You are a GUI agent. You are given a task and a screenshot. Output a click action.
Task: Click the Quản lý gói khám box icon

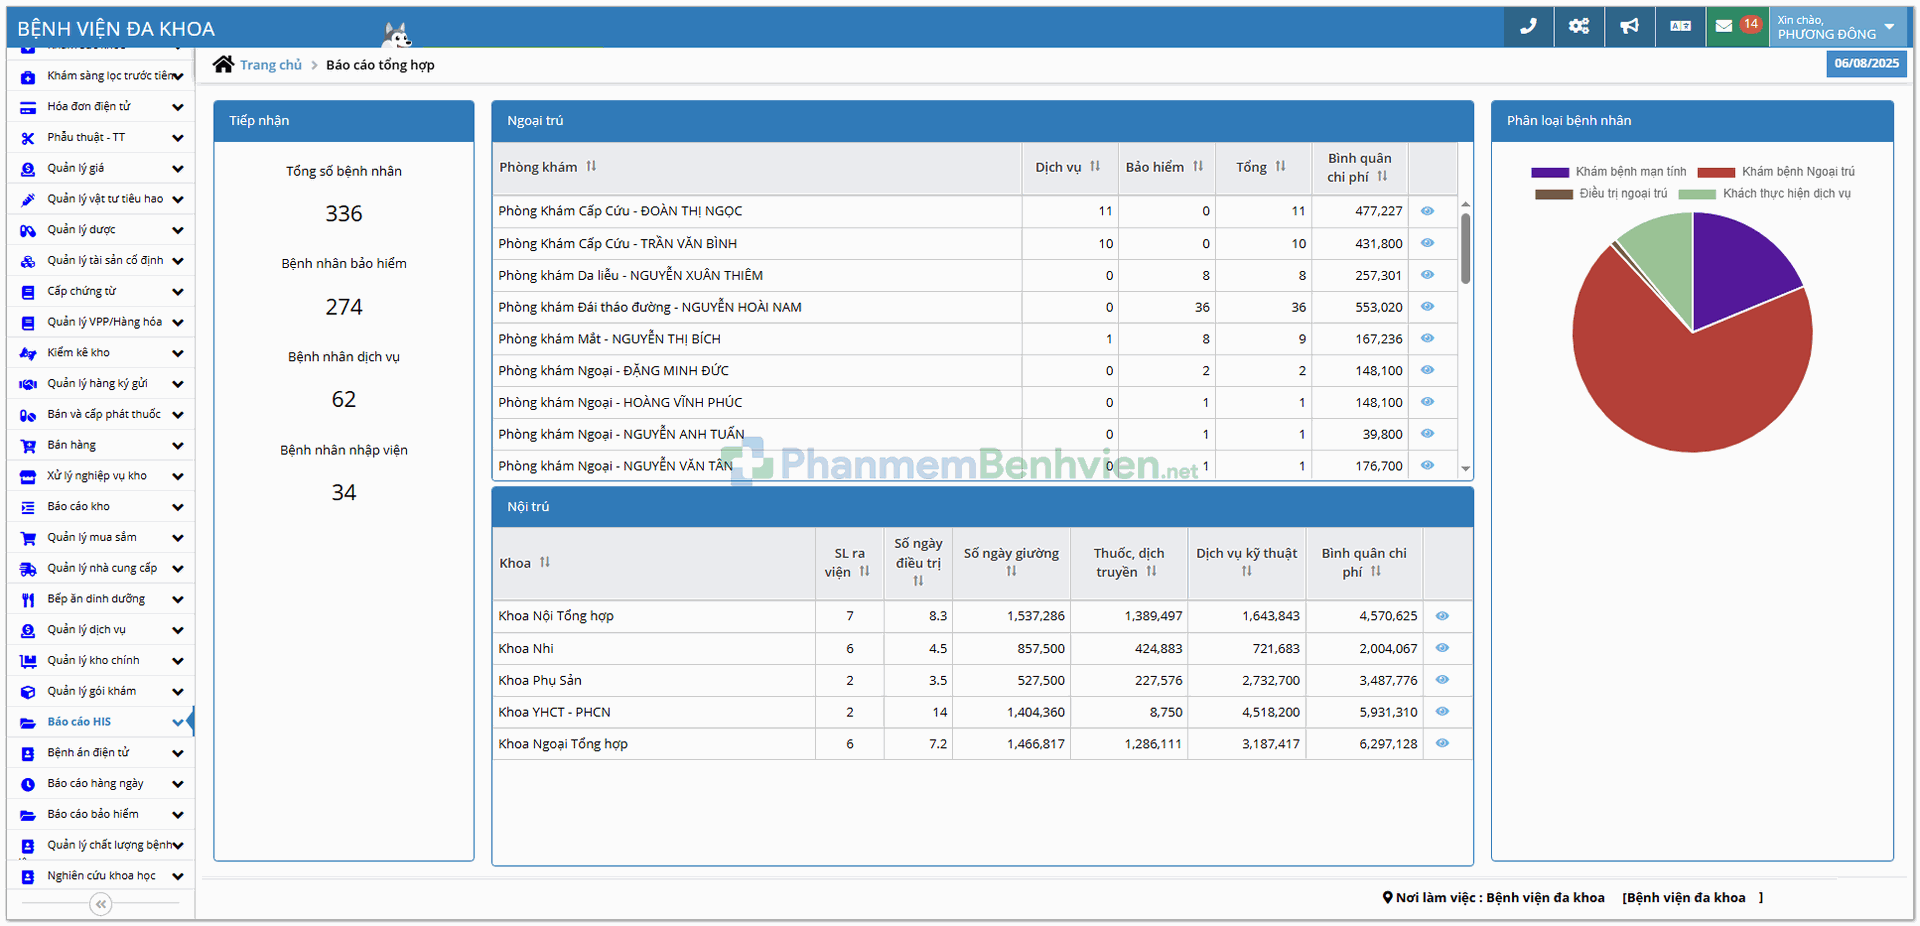[x=28, y=692]
